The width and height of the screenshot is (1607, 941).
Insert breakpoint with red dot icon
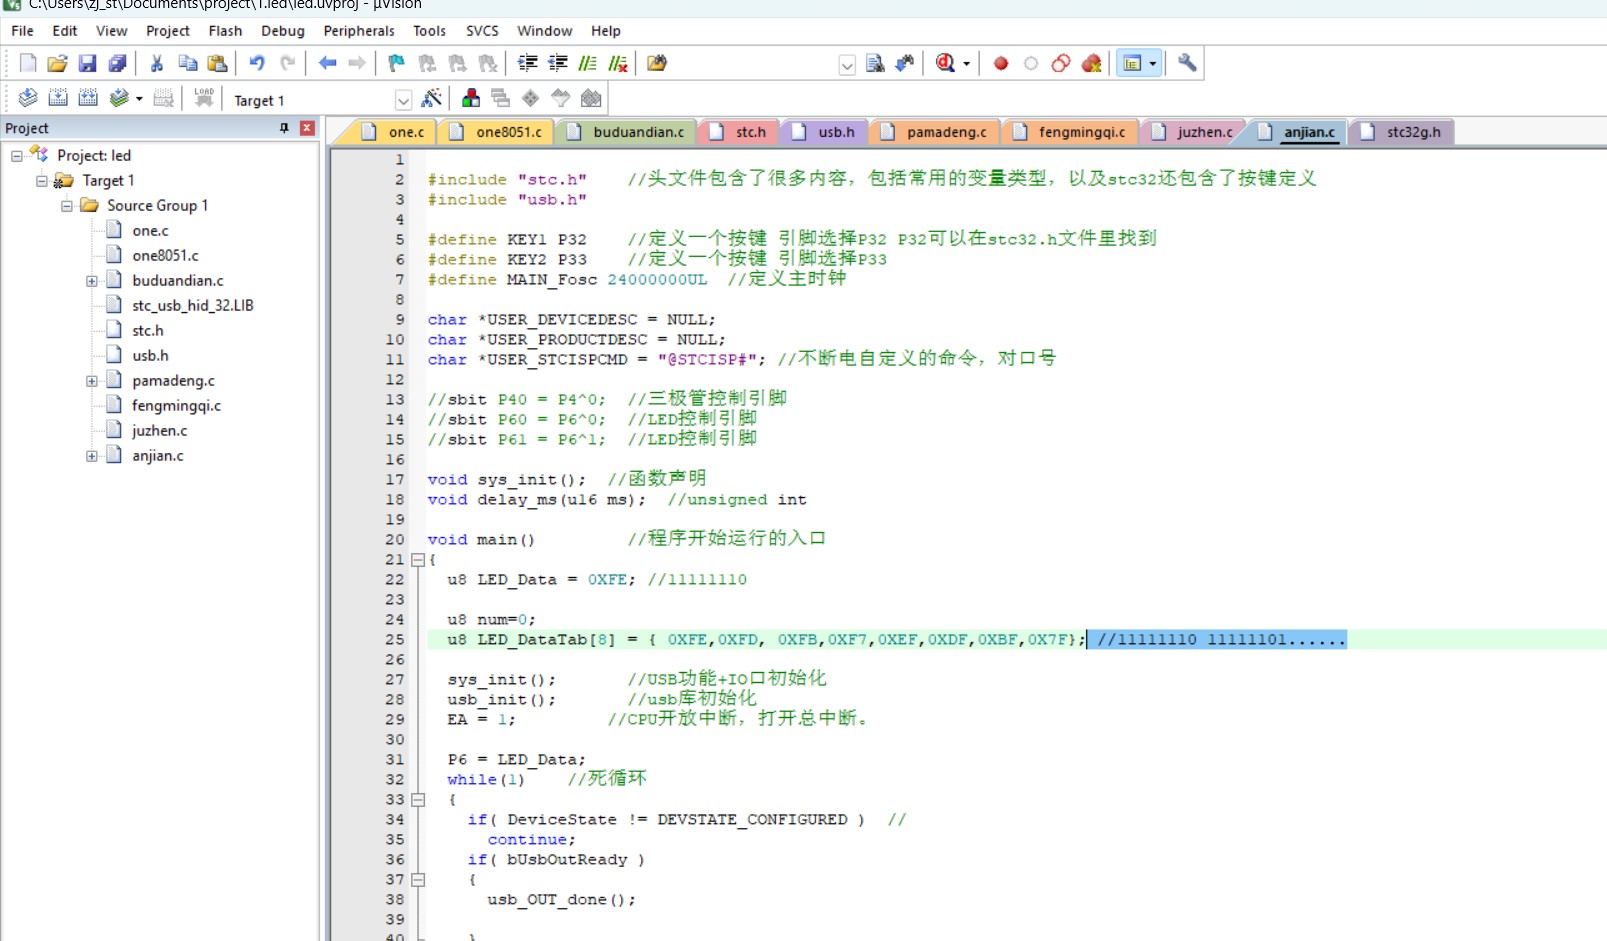1001,63
